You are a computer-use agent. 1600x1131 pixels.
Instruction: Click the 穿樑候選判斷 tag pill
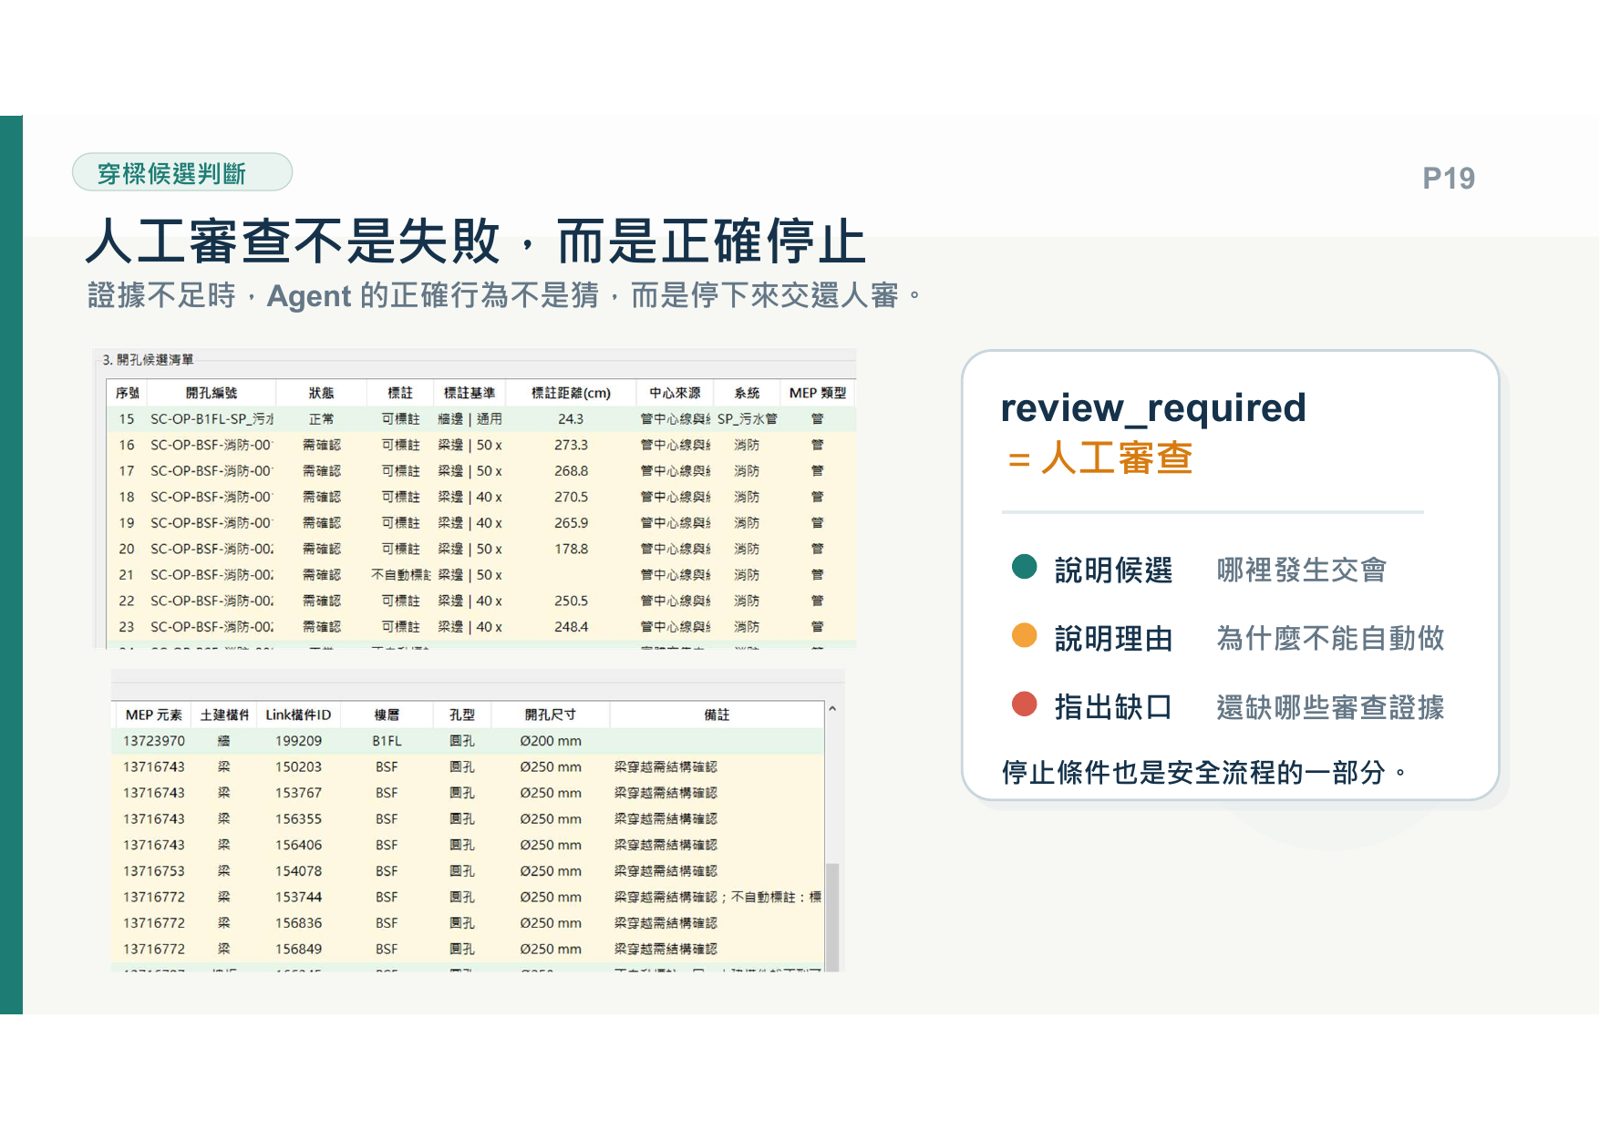[182, 173]
